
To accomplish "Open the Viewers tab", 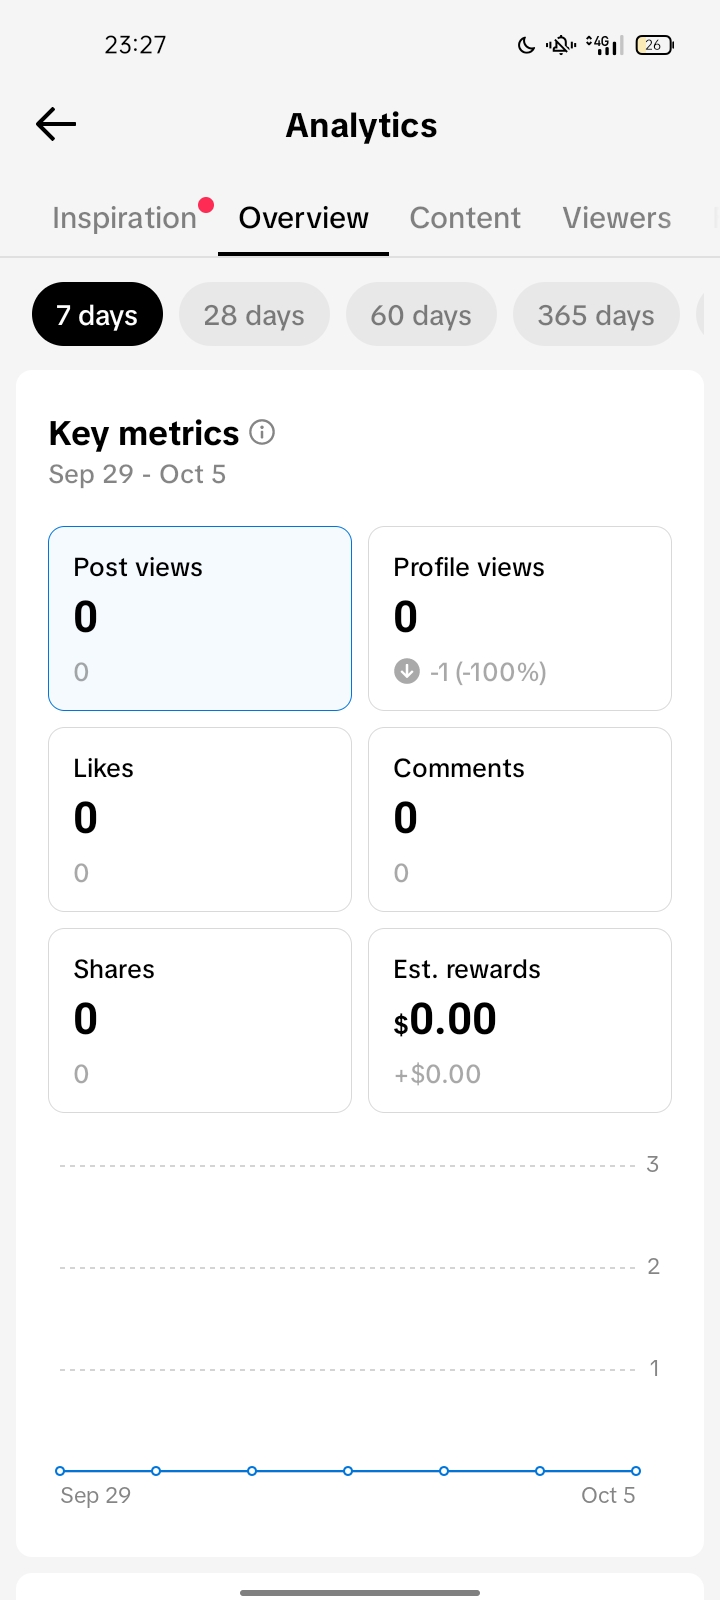I will [x=616, y=218].
